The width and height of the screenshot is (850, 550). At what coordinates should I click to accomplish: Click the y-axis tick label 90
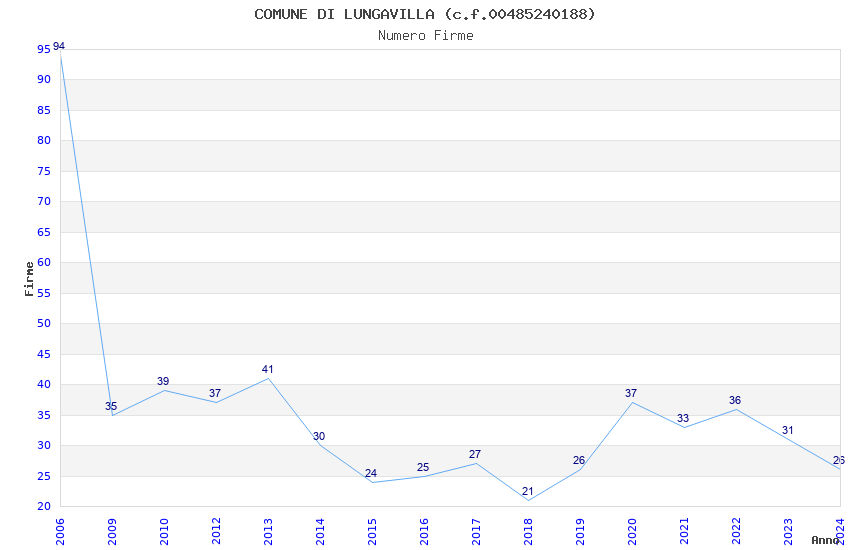(44, 79)
